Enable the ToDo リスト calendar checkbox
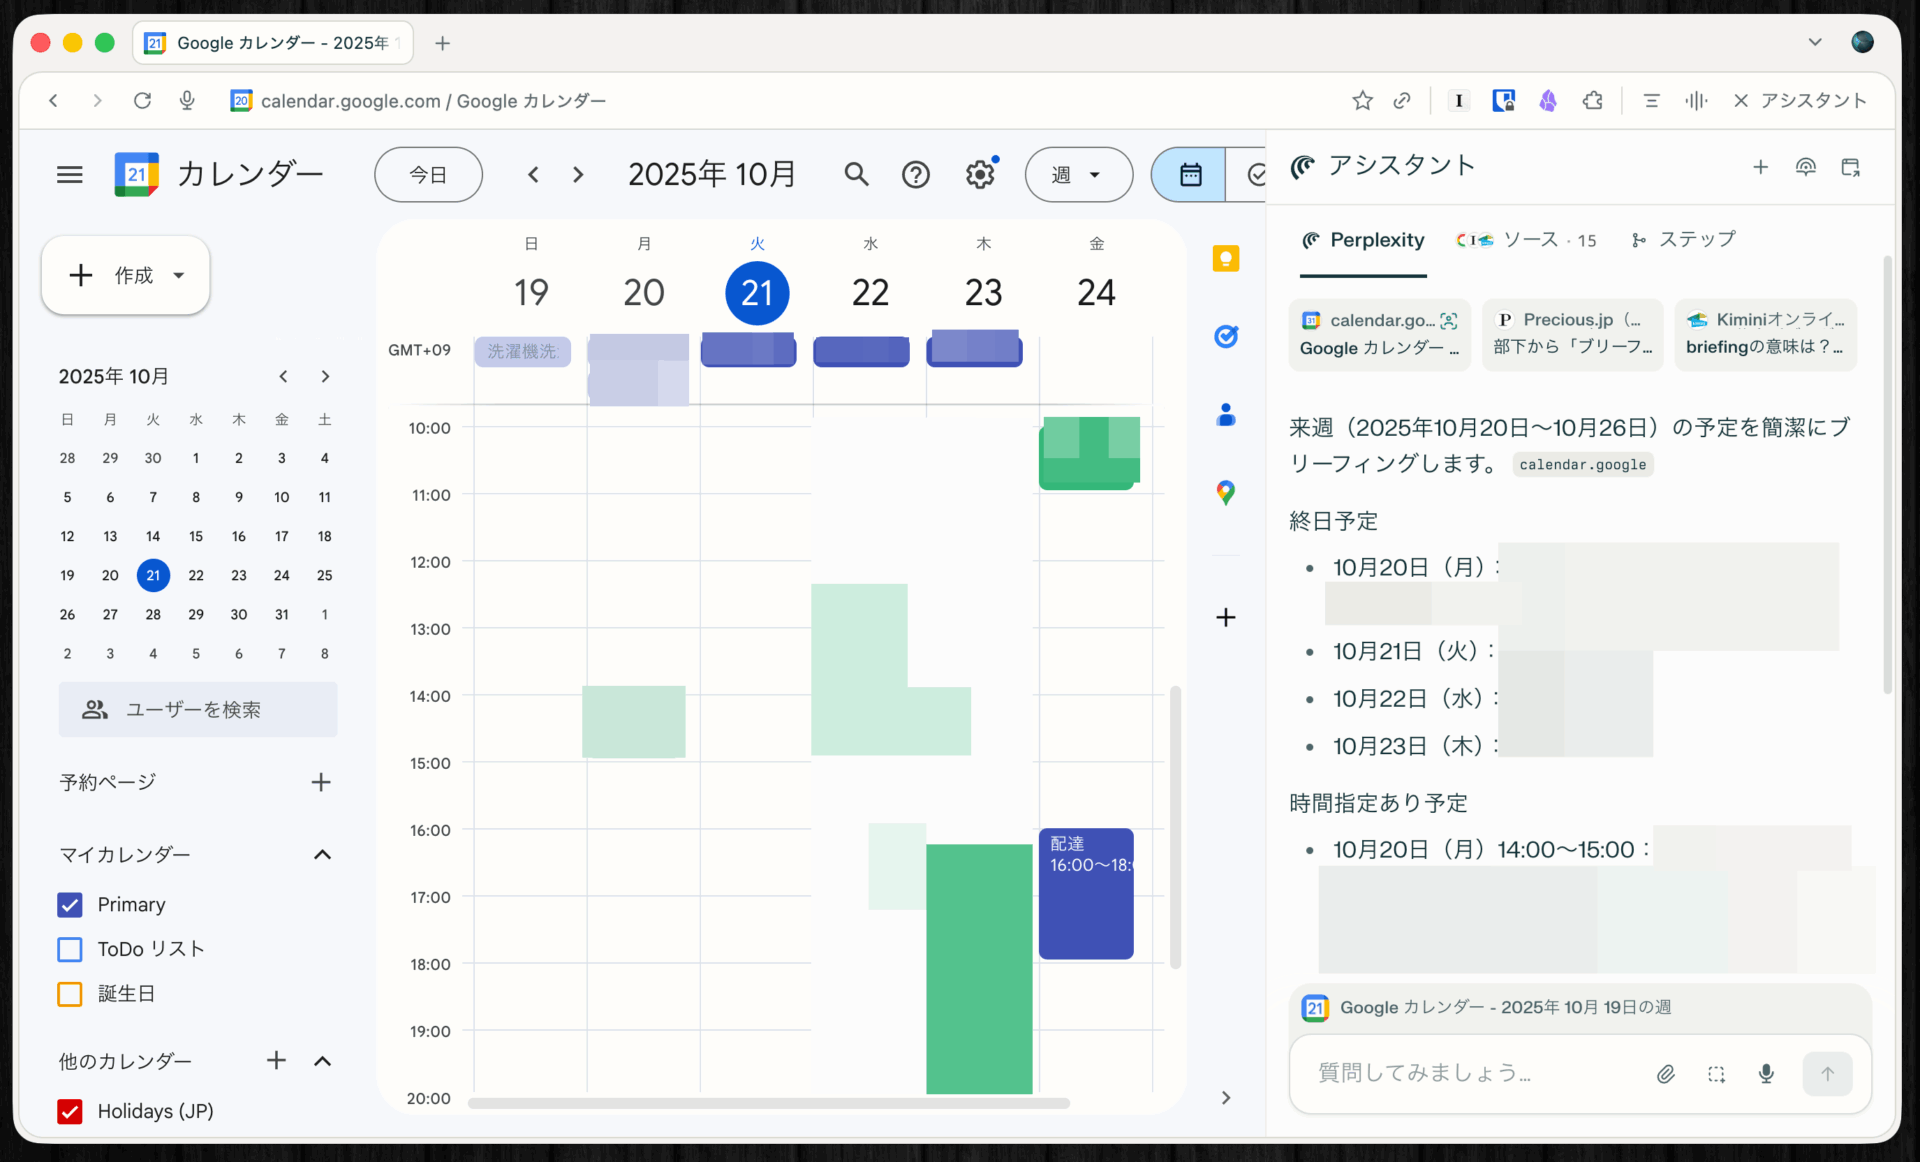This screenshot has height=1162, width=1920. (x=70, y=949)
